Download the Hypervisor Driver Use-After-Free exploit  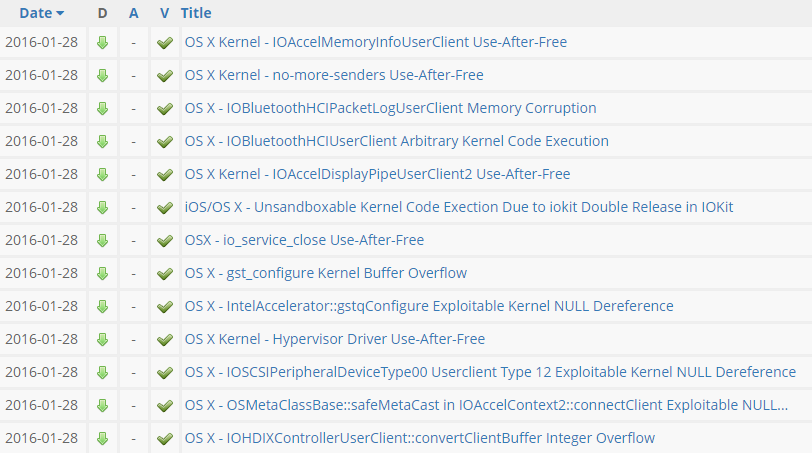(x=102, y=339)
